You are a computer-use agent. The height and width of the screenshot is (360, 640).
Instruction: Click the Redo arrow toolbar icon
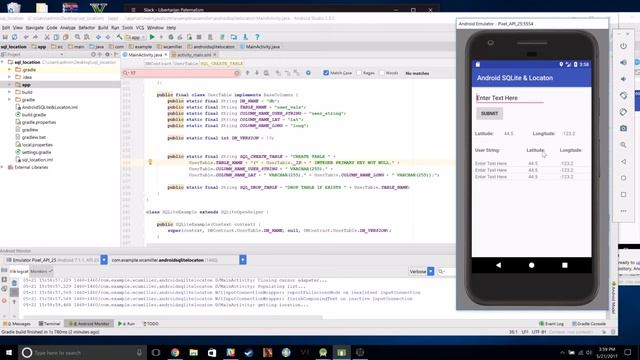tap(36, 37)
